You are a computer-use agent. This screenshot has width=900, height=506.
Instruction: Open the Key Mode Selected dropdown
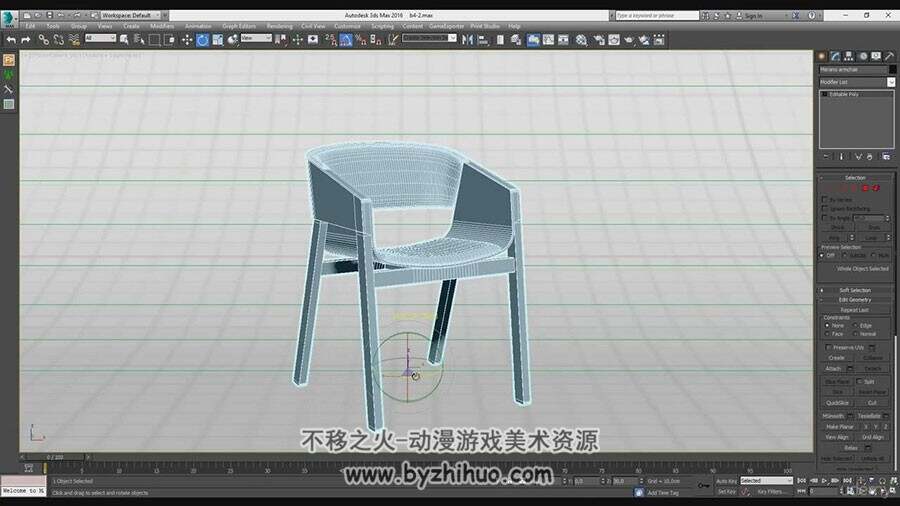tap(766, 481)
